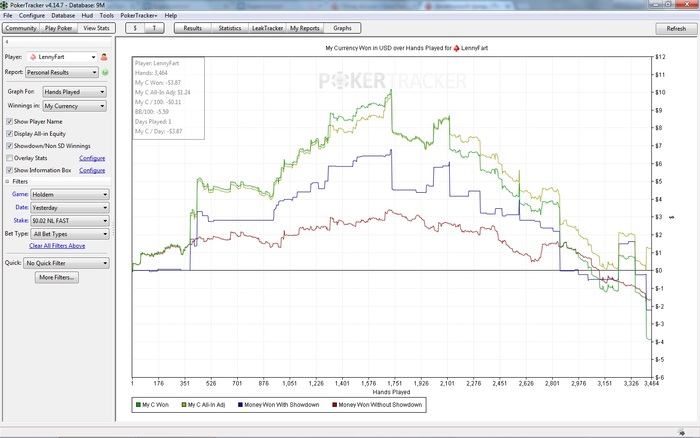The width and height of the screenshot is (700, 438).
Task: Open the Stake dropdown $0.02 NL FAST
Action: [x=70, y=221]
